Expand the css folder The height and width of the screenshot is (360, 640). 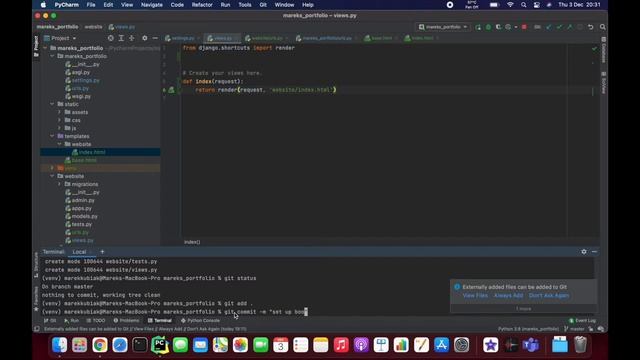60,120
